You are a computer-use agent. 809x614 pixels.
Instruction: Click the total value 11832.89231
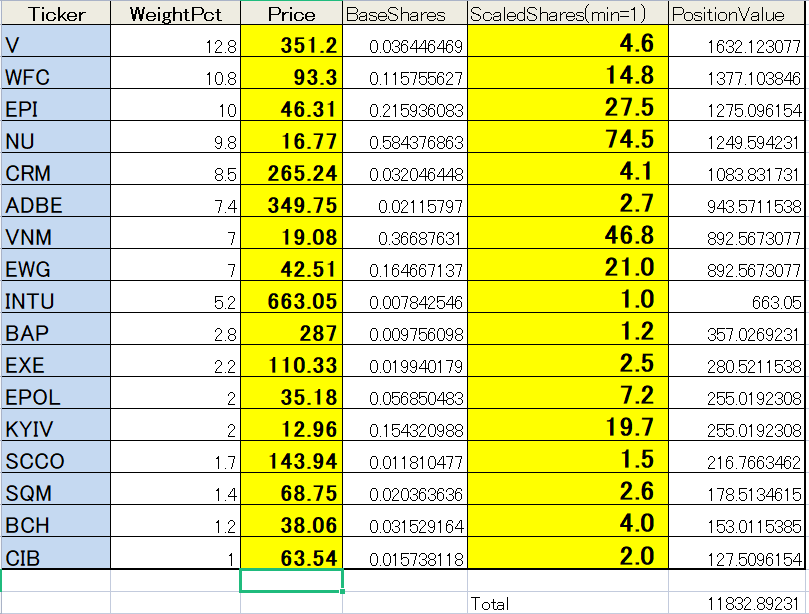click(736, 603)
